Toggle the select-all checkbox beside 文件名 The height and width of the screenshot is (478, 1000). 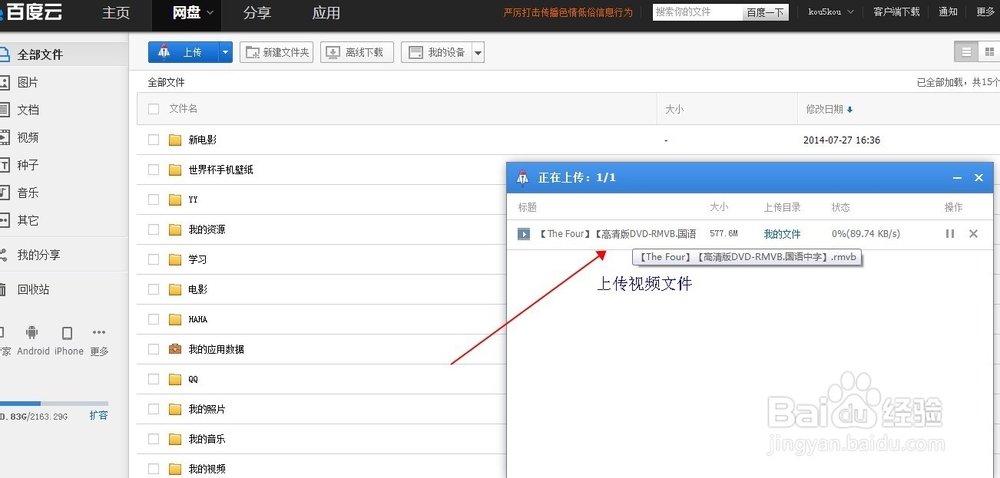[153, 109]
